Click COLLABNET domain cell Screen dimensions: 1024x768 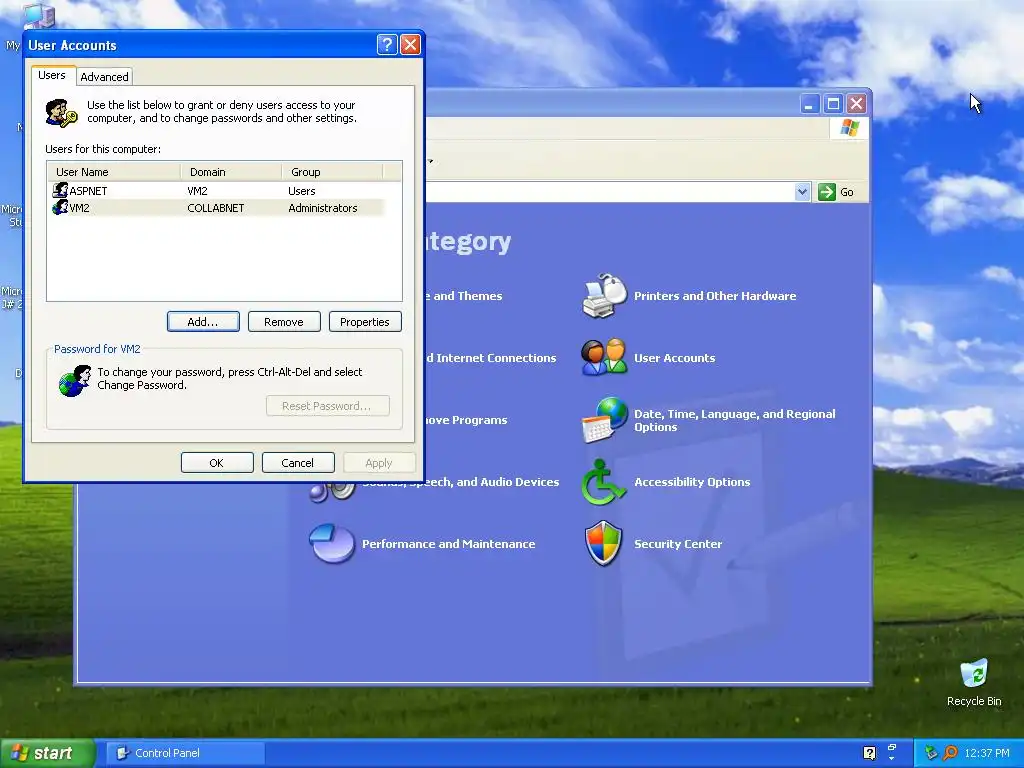click(216, 208)
